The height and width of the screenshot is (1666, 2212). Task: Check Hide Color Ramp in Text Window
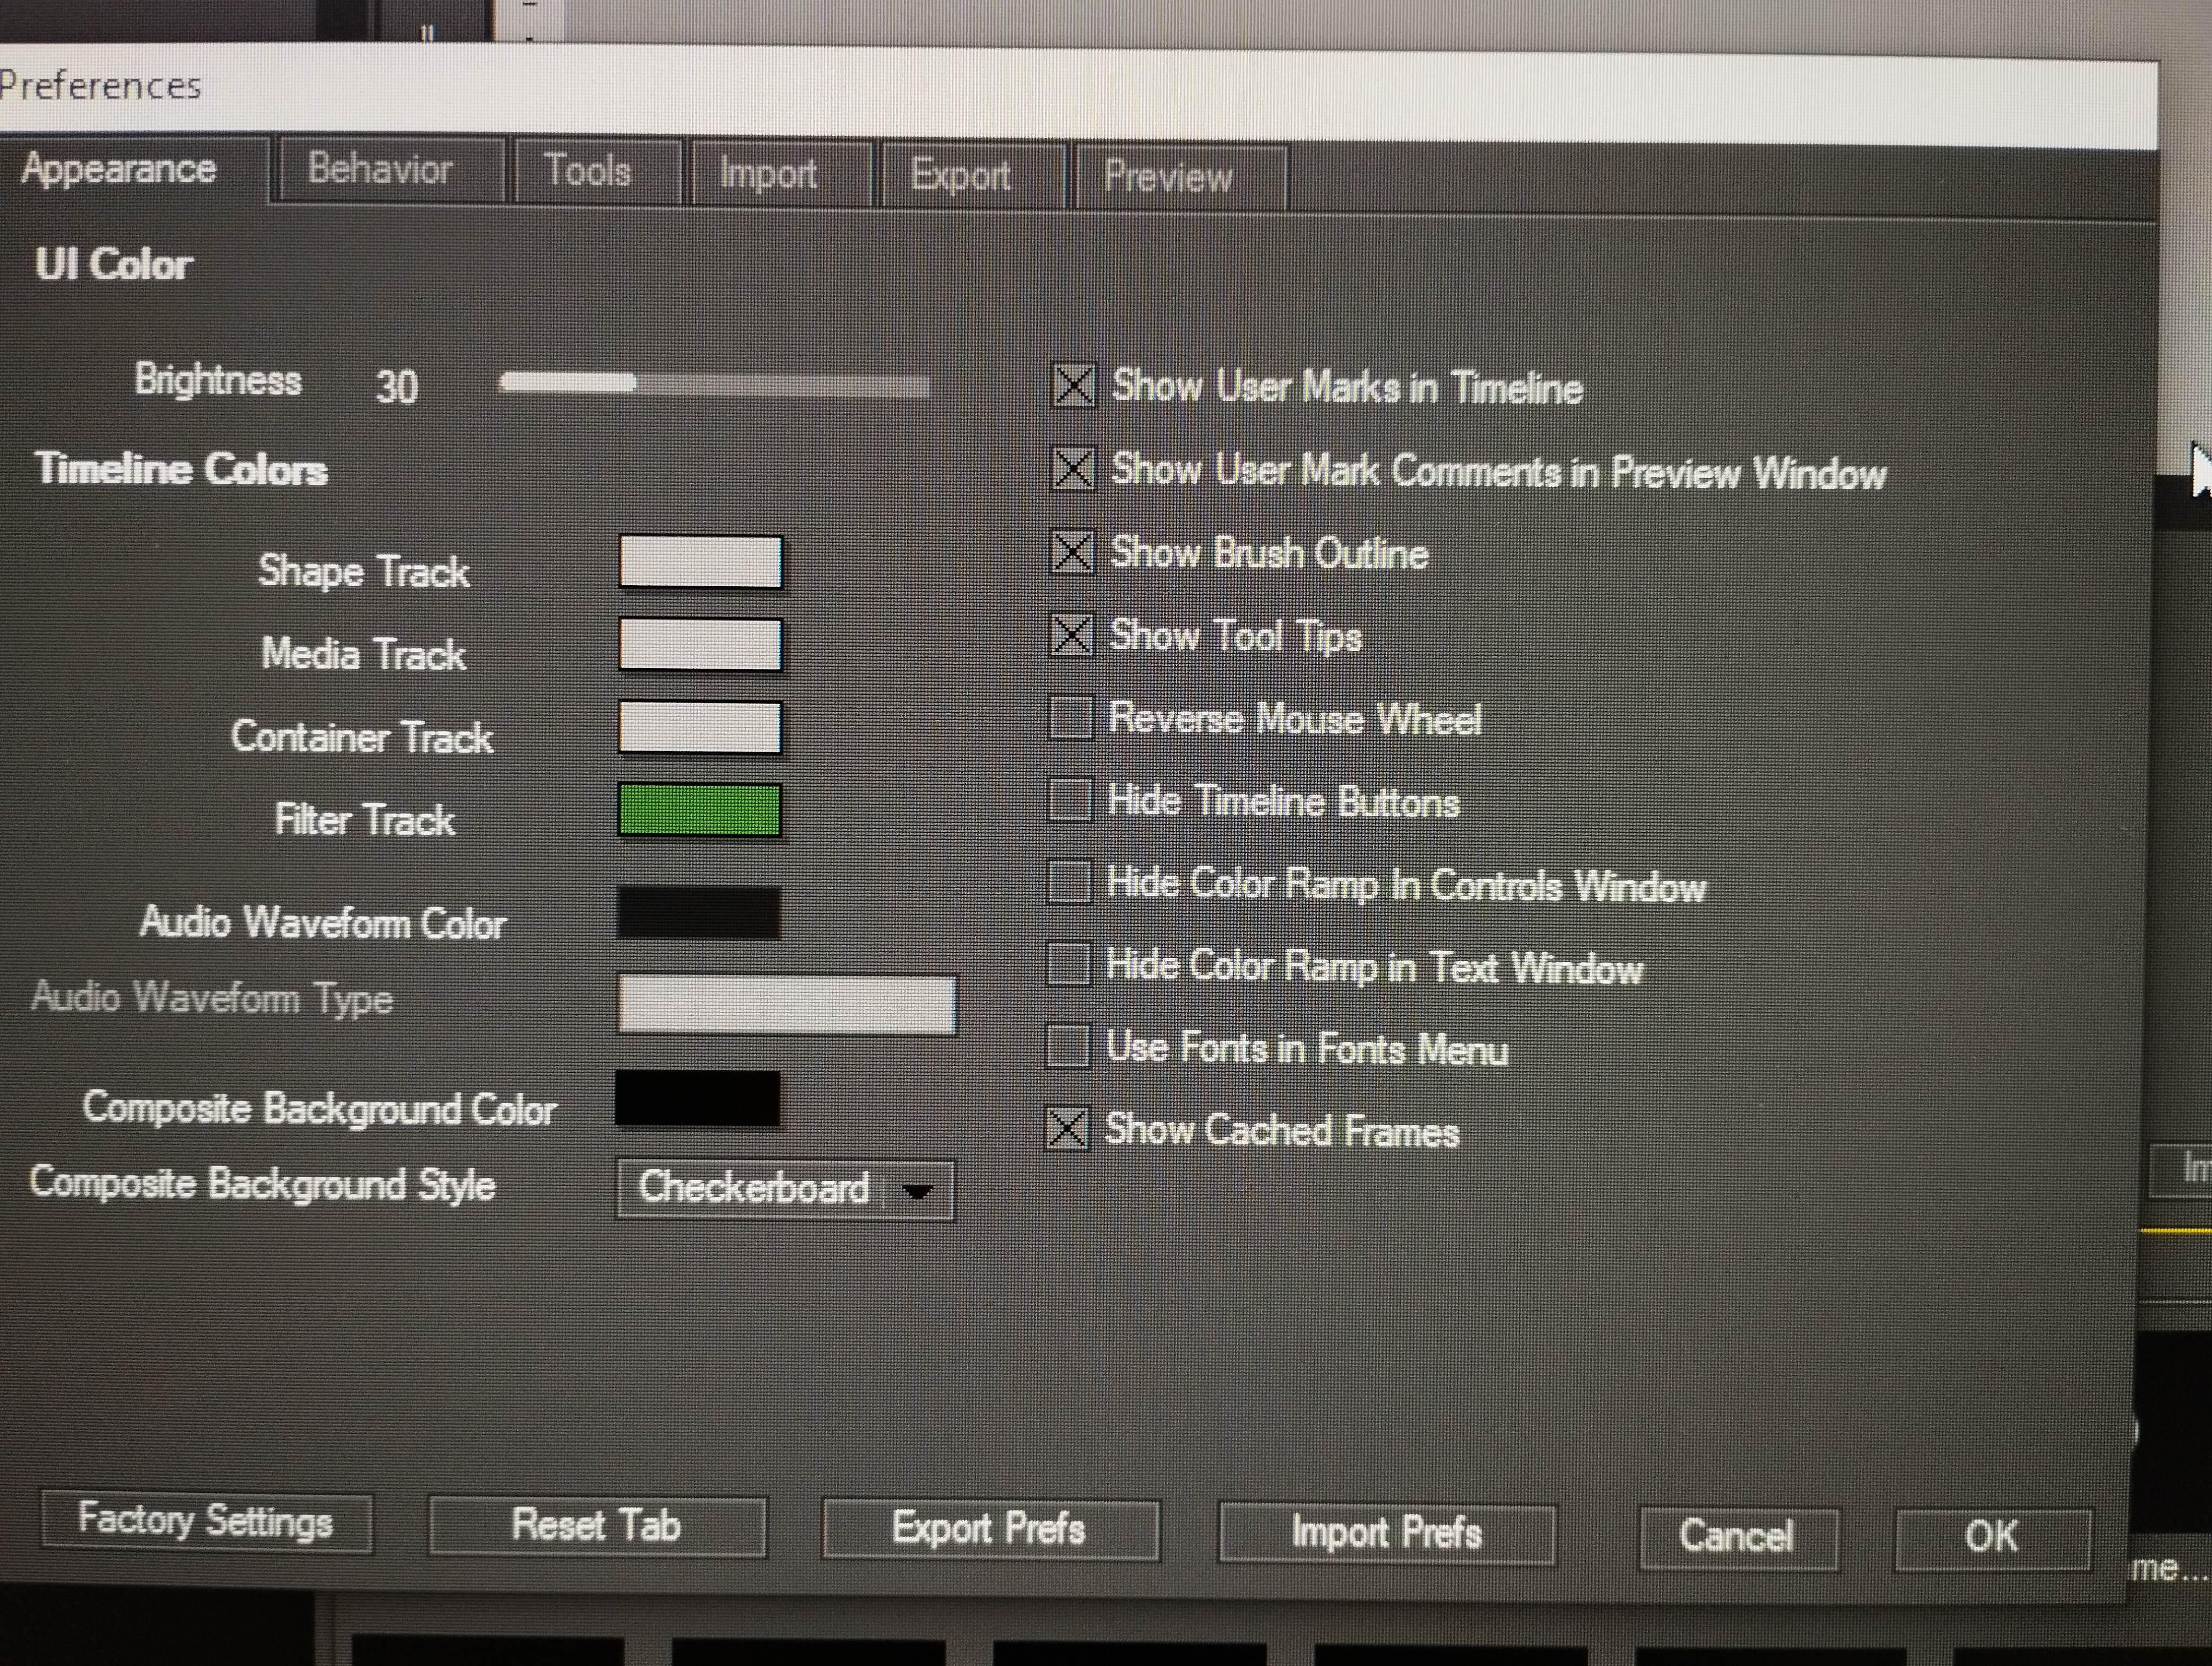(1068, 964)
